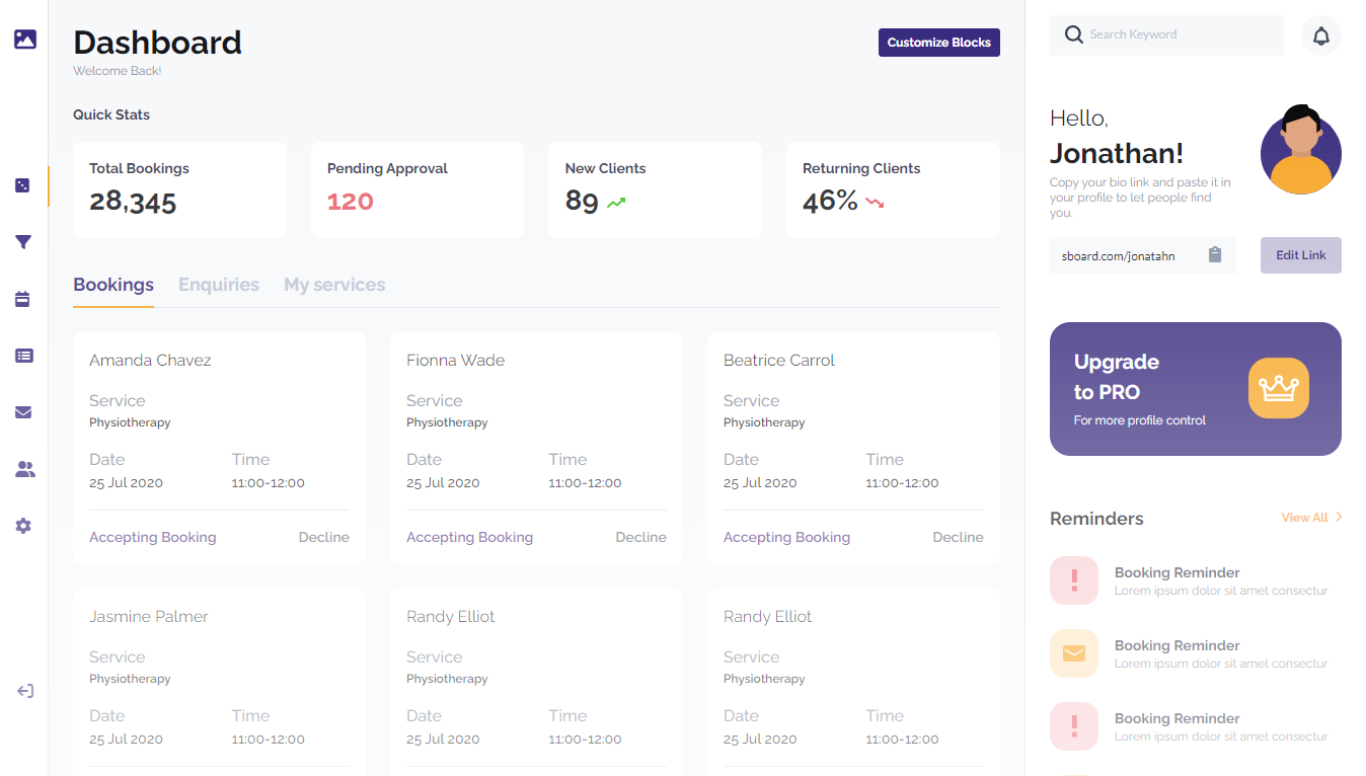Click the crown icon on Upgrade banner
This screenshot has height=776, width=1366.
tap(1278, 388)
